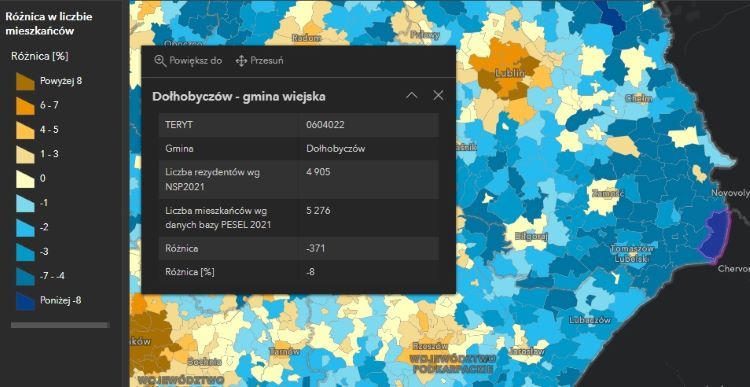Click the Przesuń move arrows icon

(242, 61)
